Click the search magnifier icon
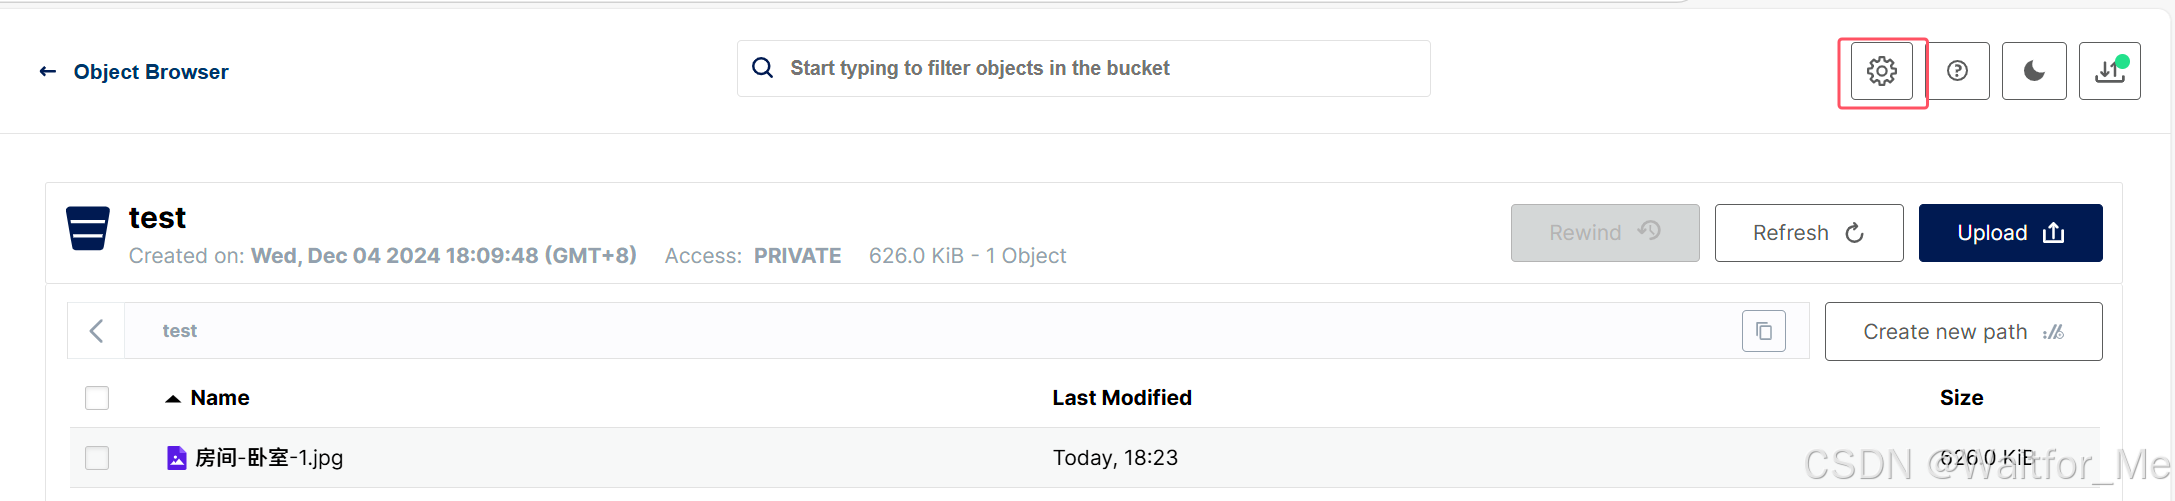This screenshot has height=501, width=2175. pyautogui.click(x=763, y=68)
